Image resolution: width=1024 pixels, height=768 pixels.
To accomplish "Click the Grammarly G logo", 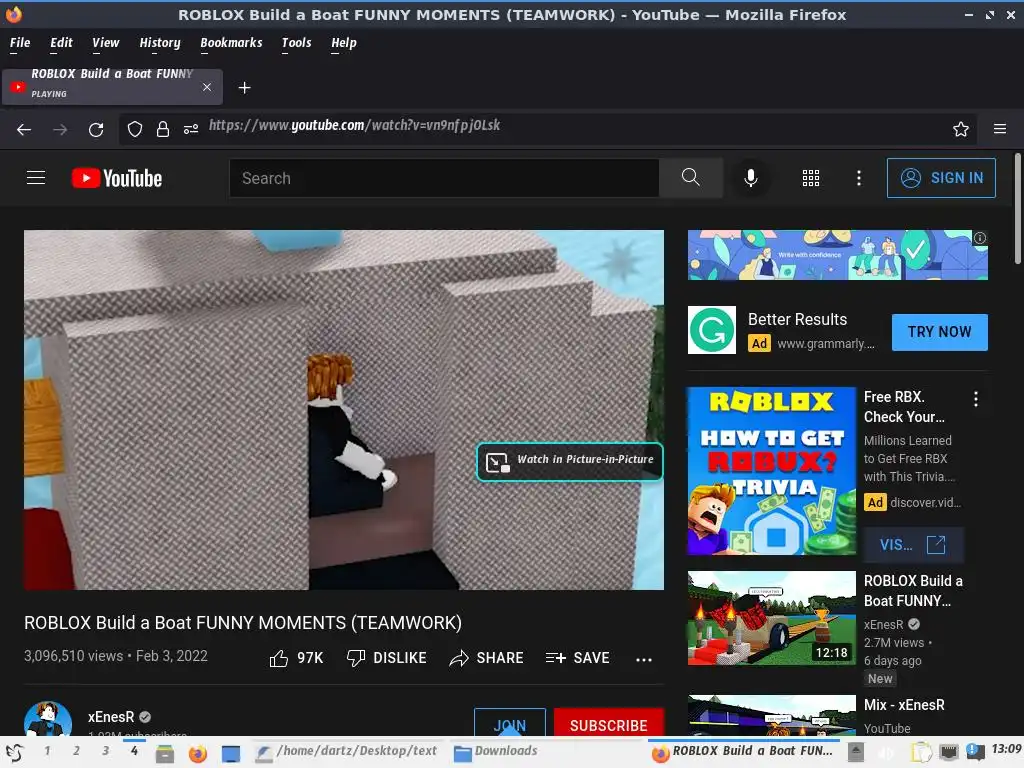I will (712, 330).
